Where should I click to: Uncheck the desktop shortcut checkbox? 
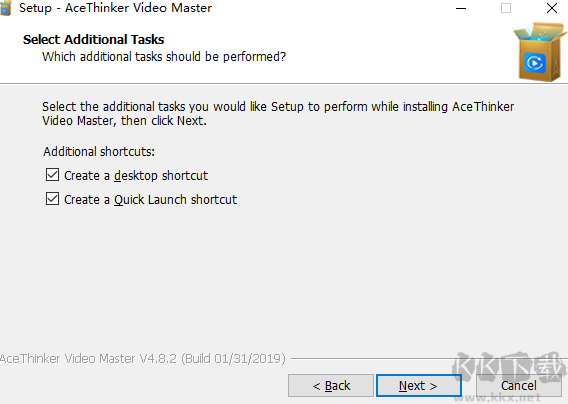53,175
